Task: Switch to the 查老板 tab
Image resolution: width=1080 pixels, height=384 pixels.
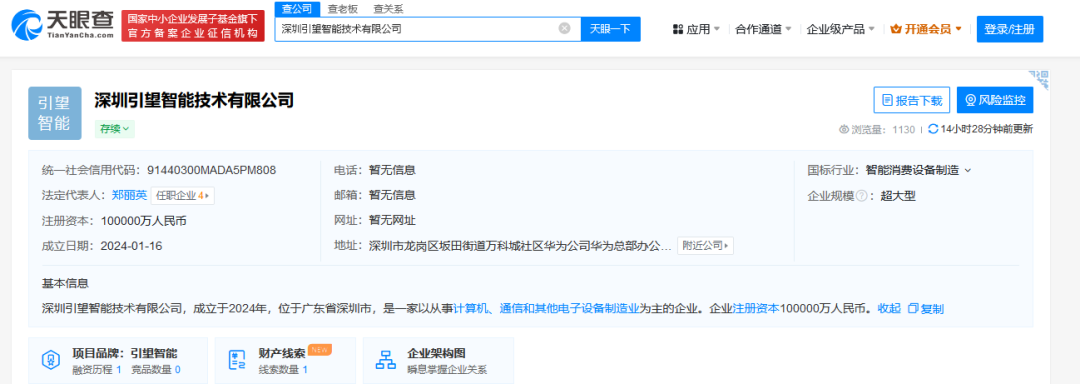Action: pos(342,9)
